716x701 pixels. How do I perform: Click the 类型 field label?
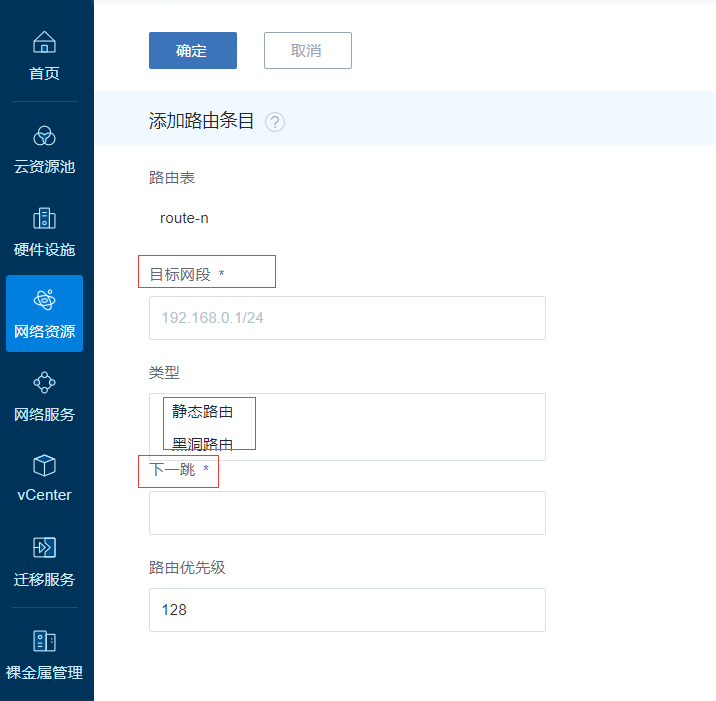click(164, 373)
